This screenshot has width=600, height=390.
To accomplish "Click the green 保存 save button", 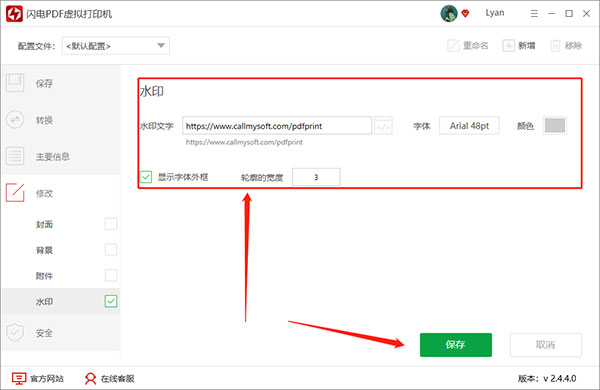I will coord(456,345).
